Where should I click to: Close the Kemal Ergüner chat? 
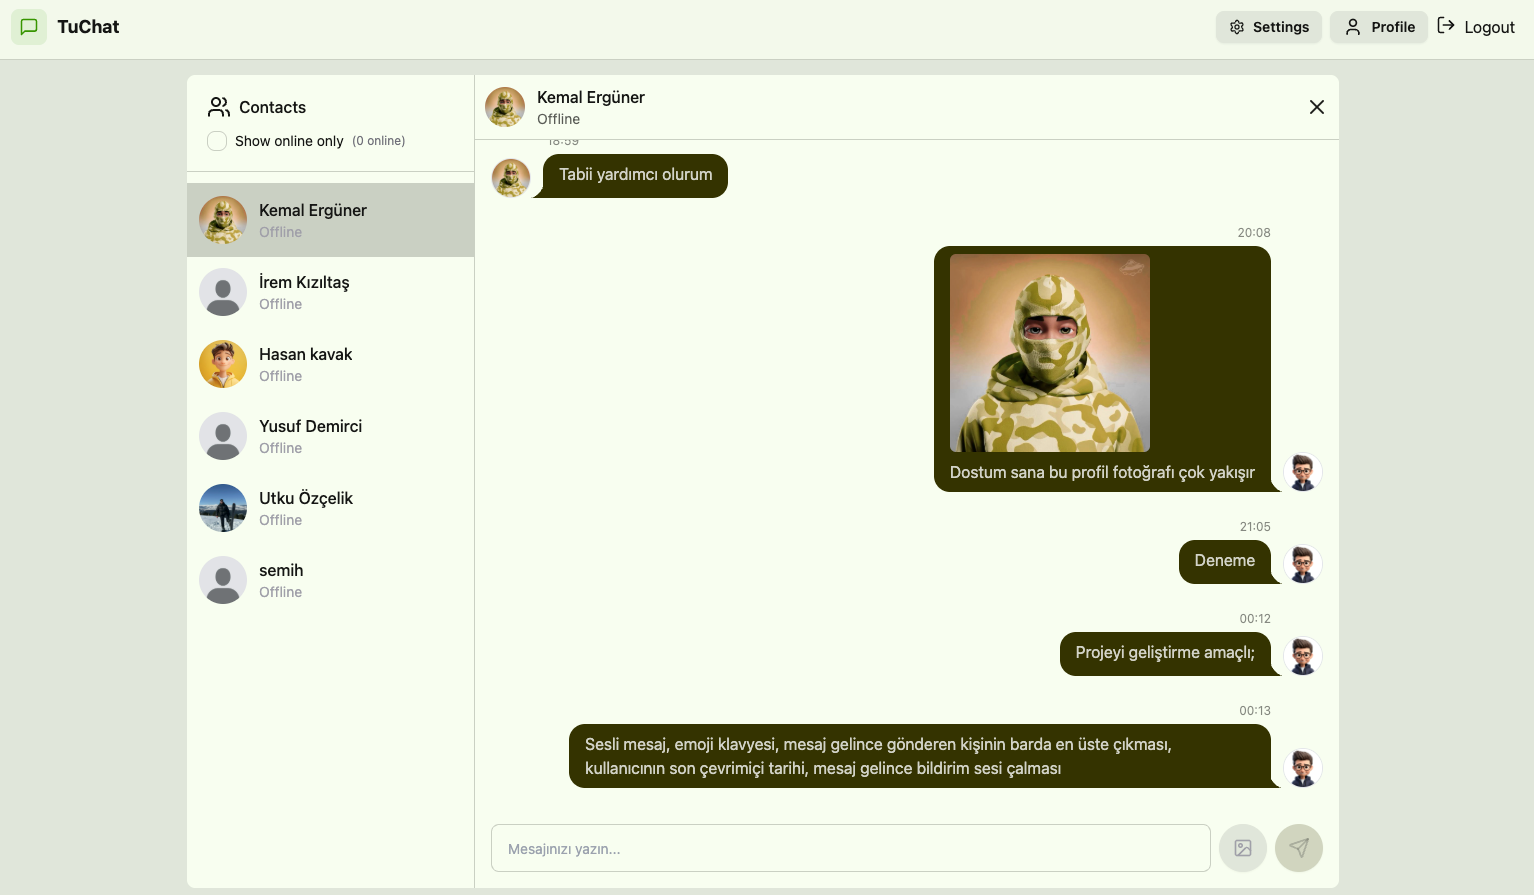click(x=1316, y=107)
